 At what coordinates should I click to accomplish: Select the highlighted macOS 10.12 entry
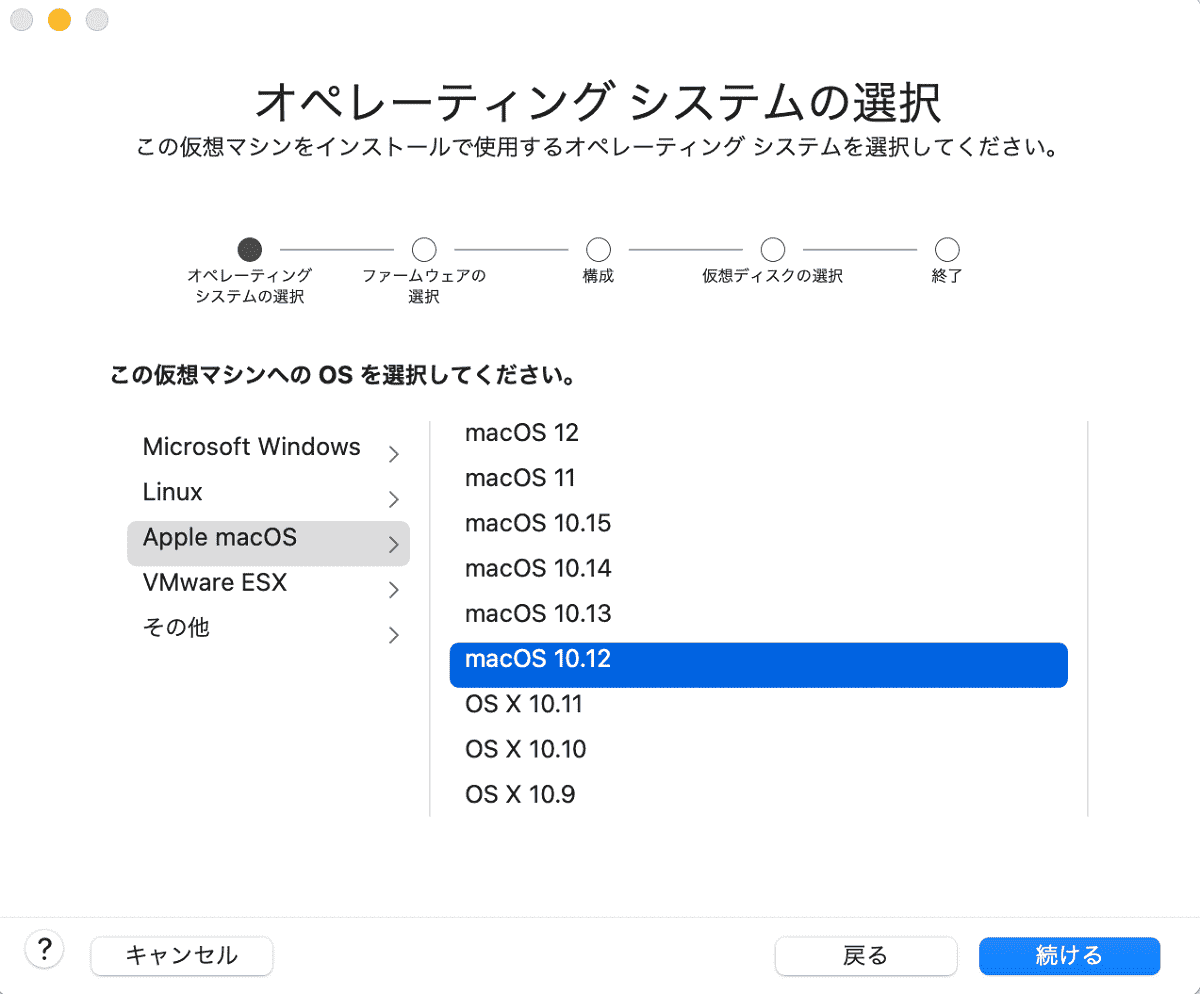click(759, 665)
